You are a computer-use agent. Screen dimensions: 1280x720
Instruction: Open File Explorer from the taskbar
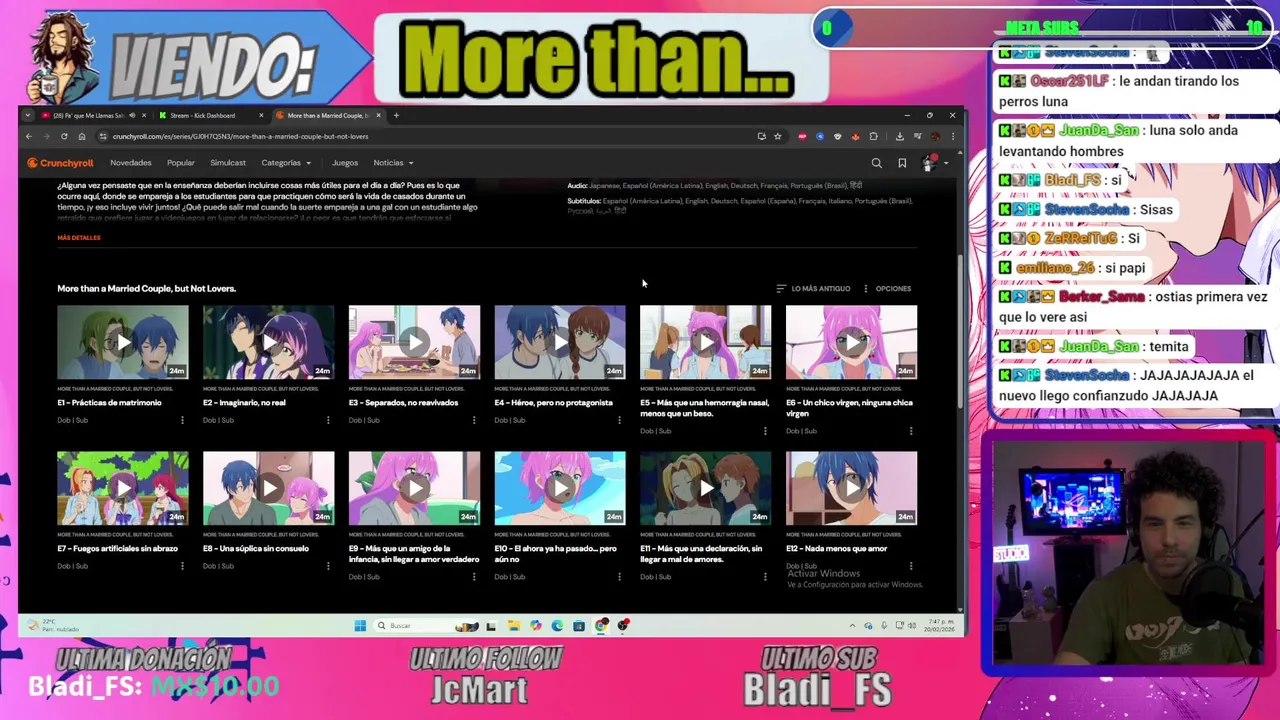[513, 626]
